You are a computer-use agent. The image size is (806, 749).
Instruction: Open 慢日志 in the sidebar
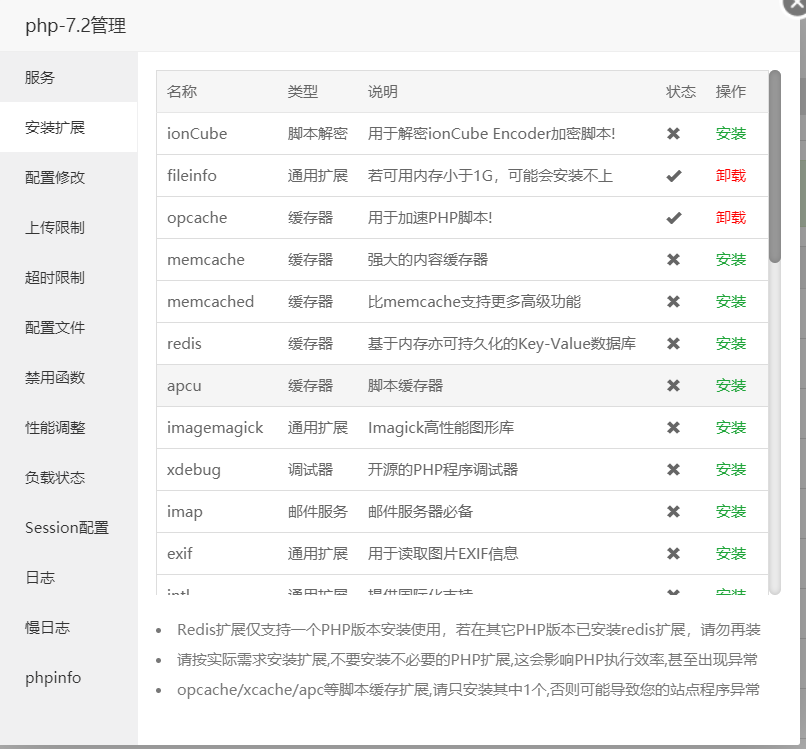(47, 627)
